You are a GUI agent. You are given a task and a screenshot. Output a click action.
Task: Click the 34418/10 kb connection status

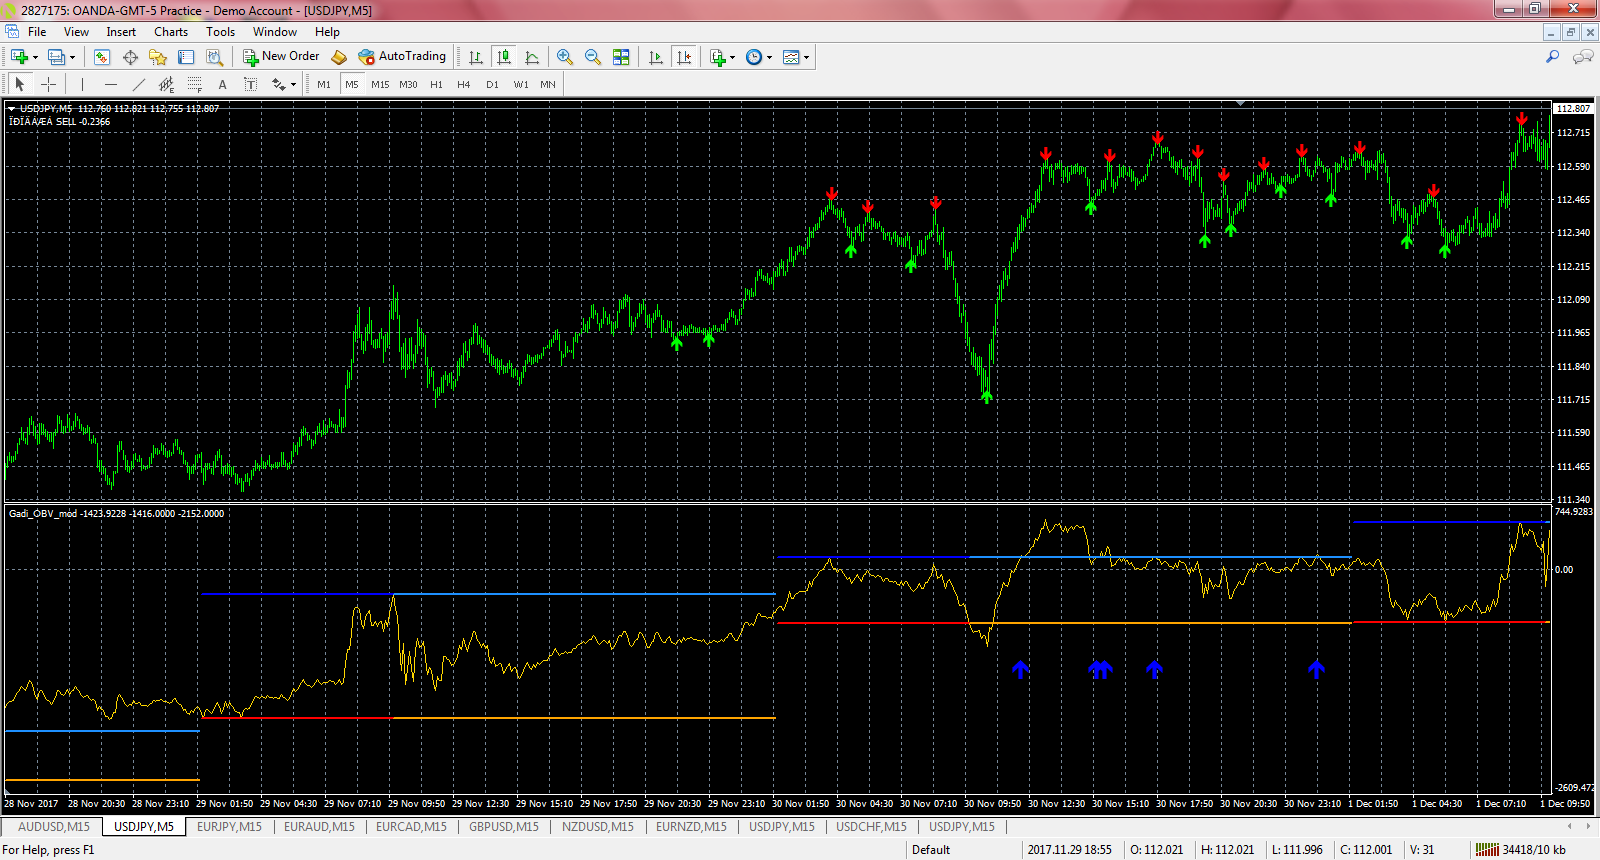(x=1522, y=850)
